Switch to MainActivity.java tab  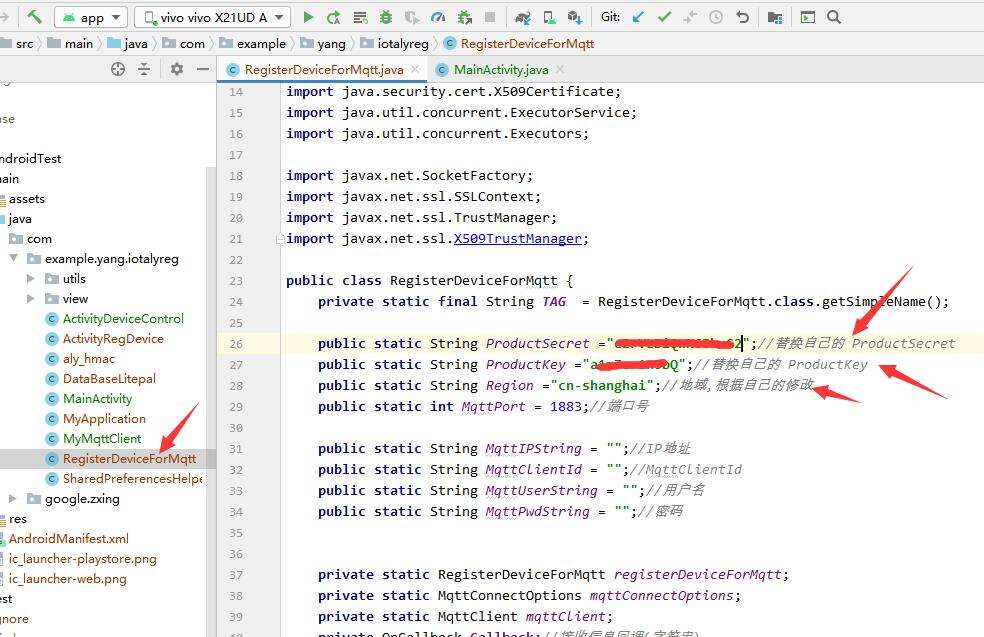tap(500, 69)
